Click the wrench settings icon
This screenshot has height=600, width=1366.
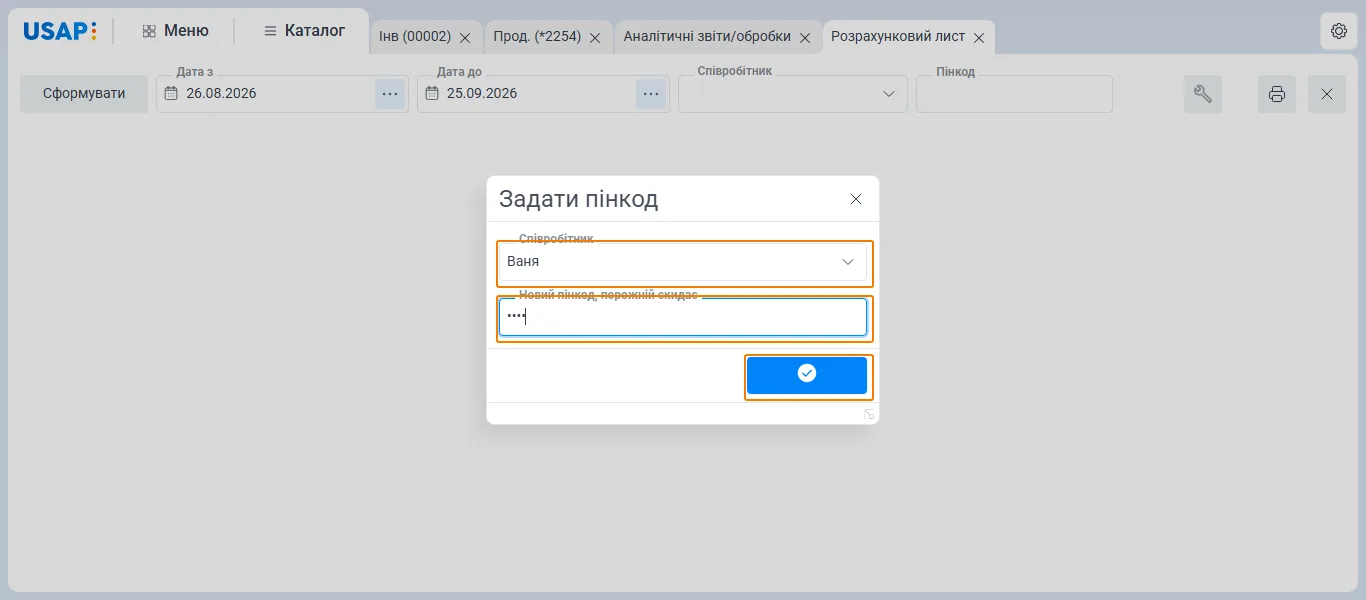coord(1203,94)
